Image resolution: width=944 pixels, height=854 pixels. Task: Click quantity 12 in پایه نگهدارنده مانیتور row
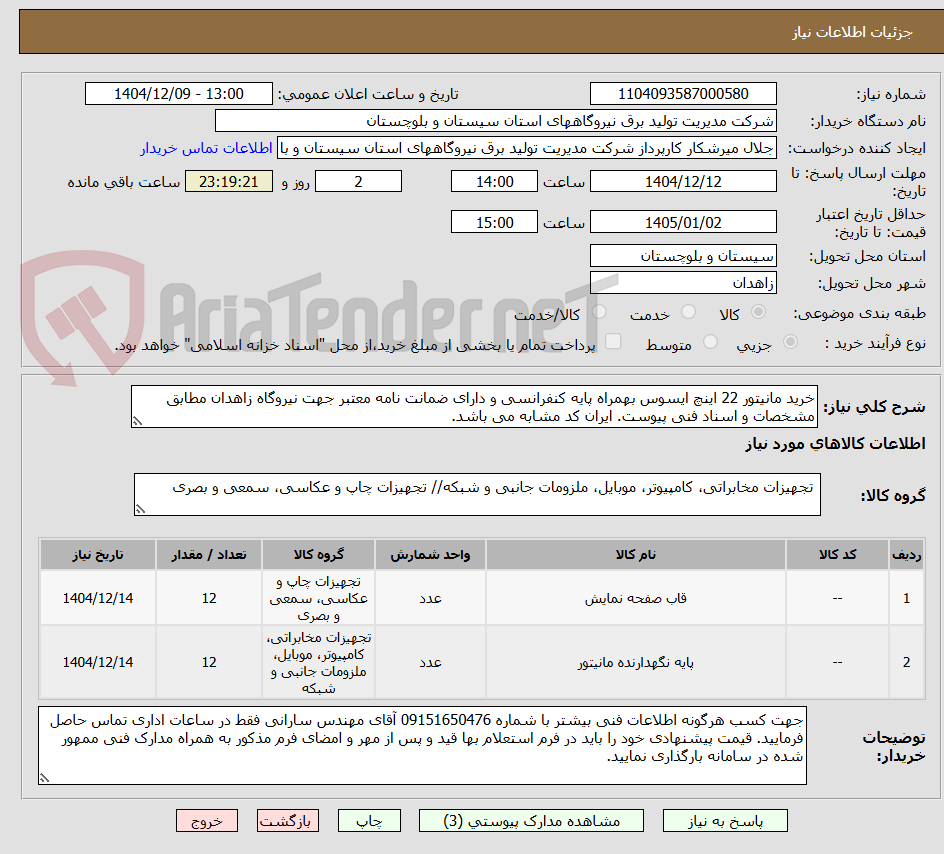[209, 662]
